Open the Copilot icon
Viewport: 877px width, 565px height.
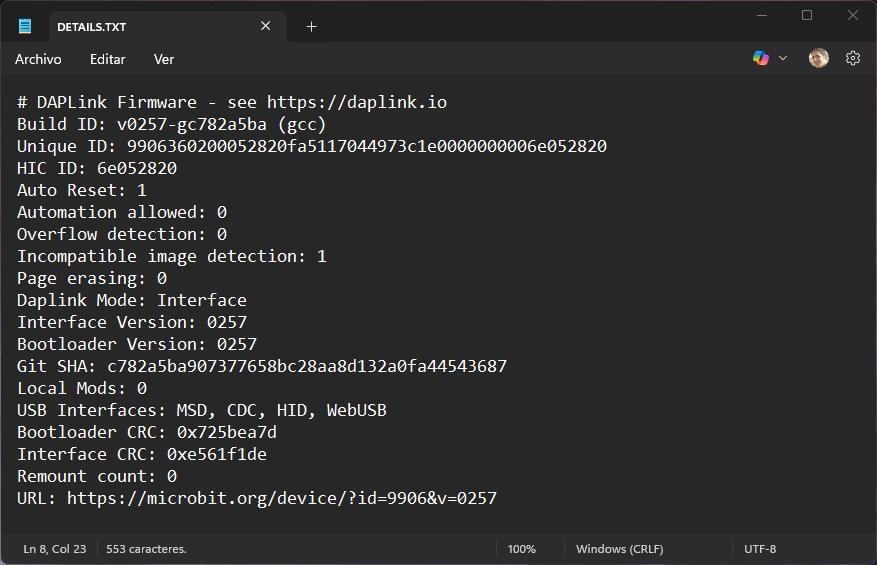pos(761,59)
